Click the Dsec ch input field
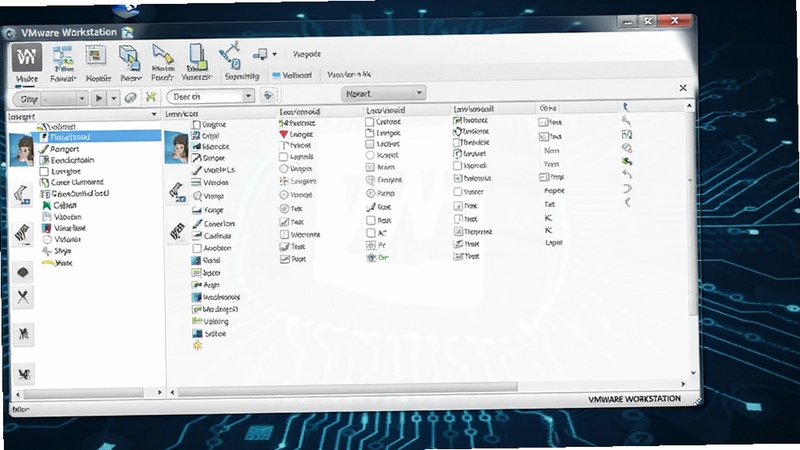800x450 pixels. pyautogui.click(x=205, y=96)
